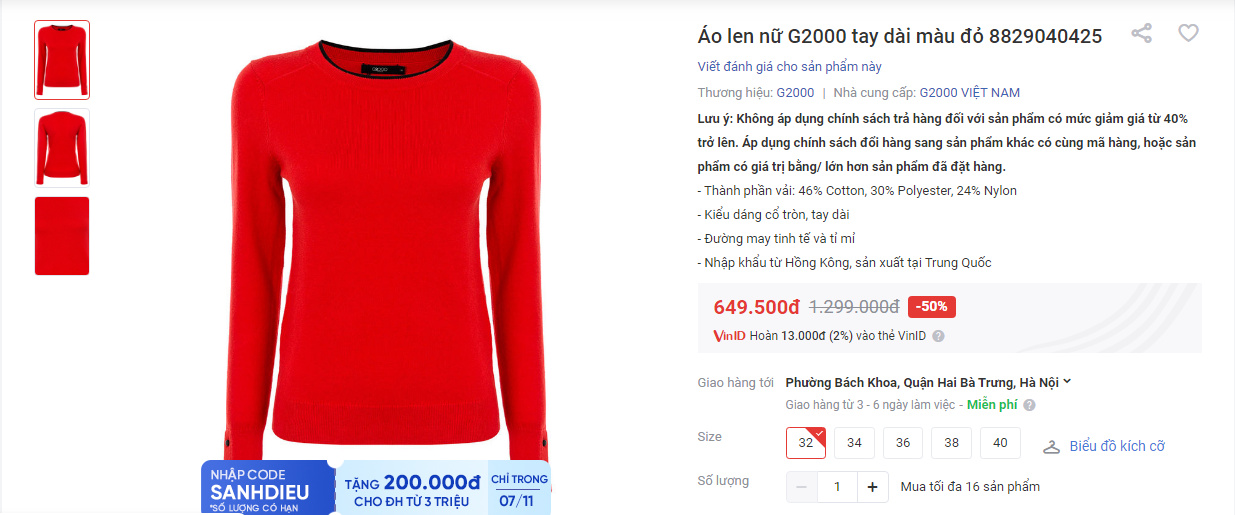Increase quantity with the plus button

pyautogui.click(x=872, y=487)
